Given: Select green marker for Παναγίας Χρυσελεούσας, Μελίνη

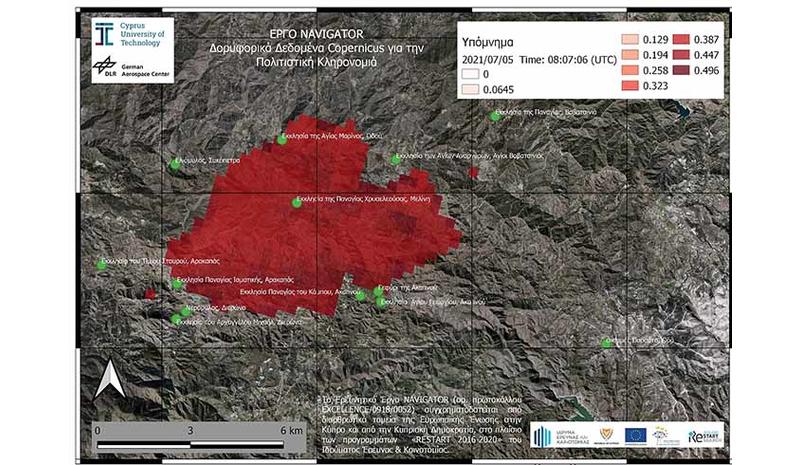Looking at the screenshot, I should point(296,203).
